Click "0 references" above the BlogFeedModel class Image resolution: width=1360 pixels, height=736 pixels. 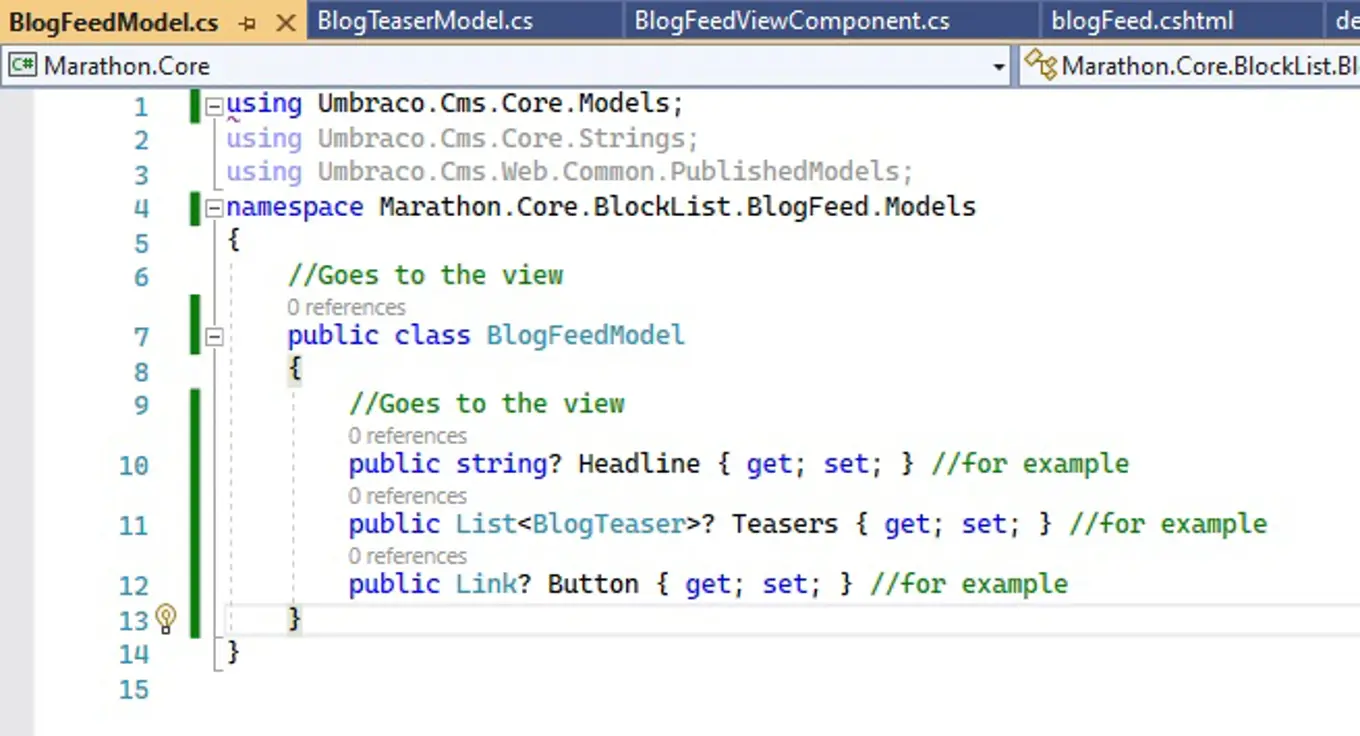346,307
